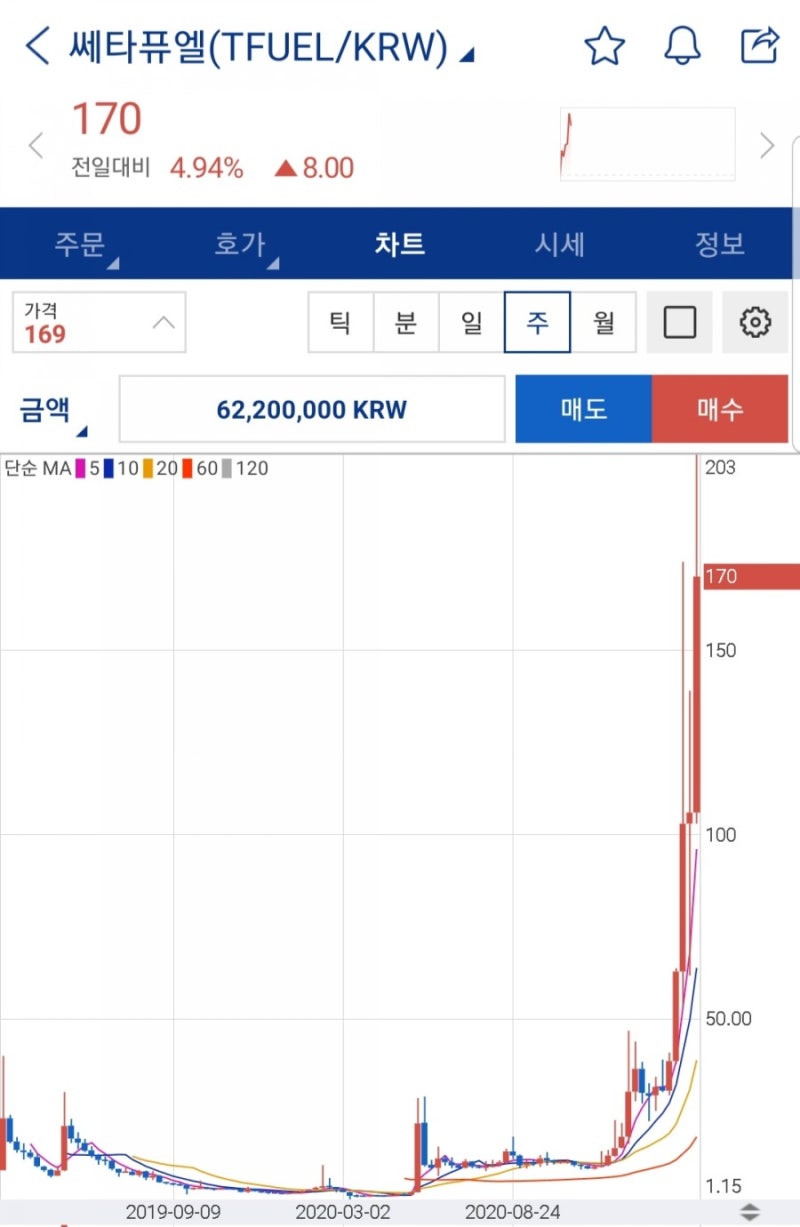Go back using the back arrow
Screen dimensions: 800x1227
click(37, 45)
